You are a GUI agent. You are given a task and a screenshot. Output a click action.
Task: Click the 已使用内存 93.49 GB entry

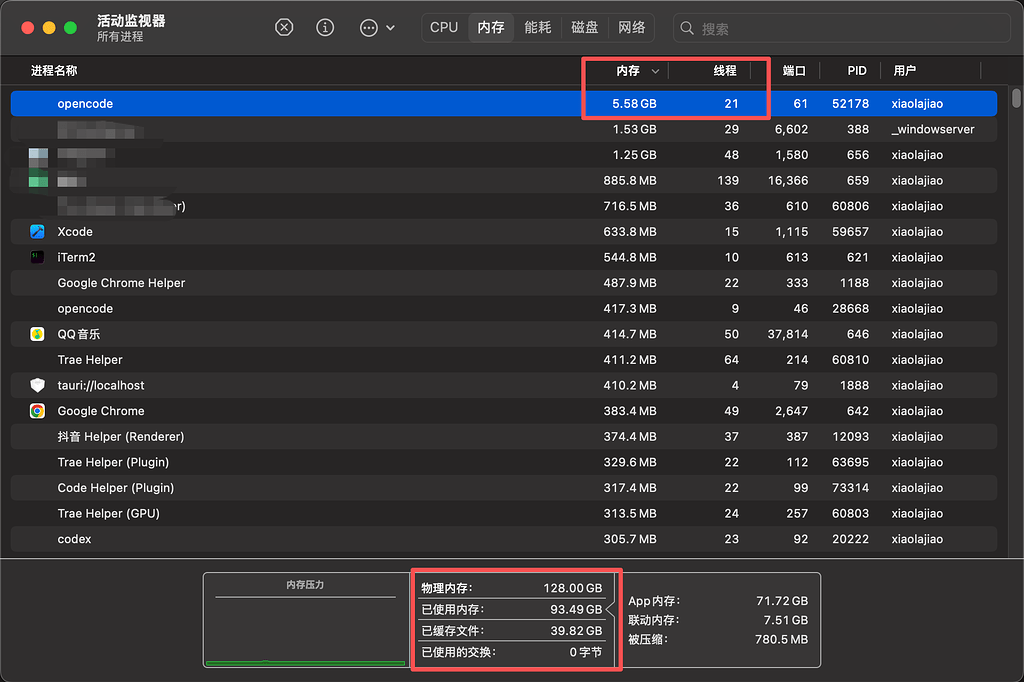click(511, 609)
